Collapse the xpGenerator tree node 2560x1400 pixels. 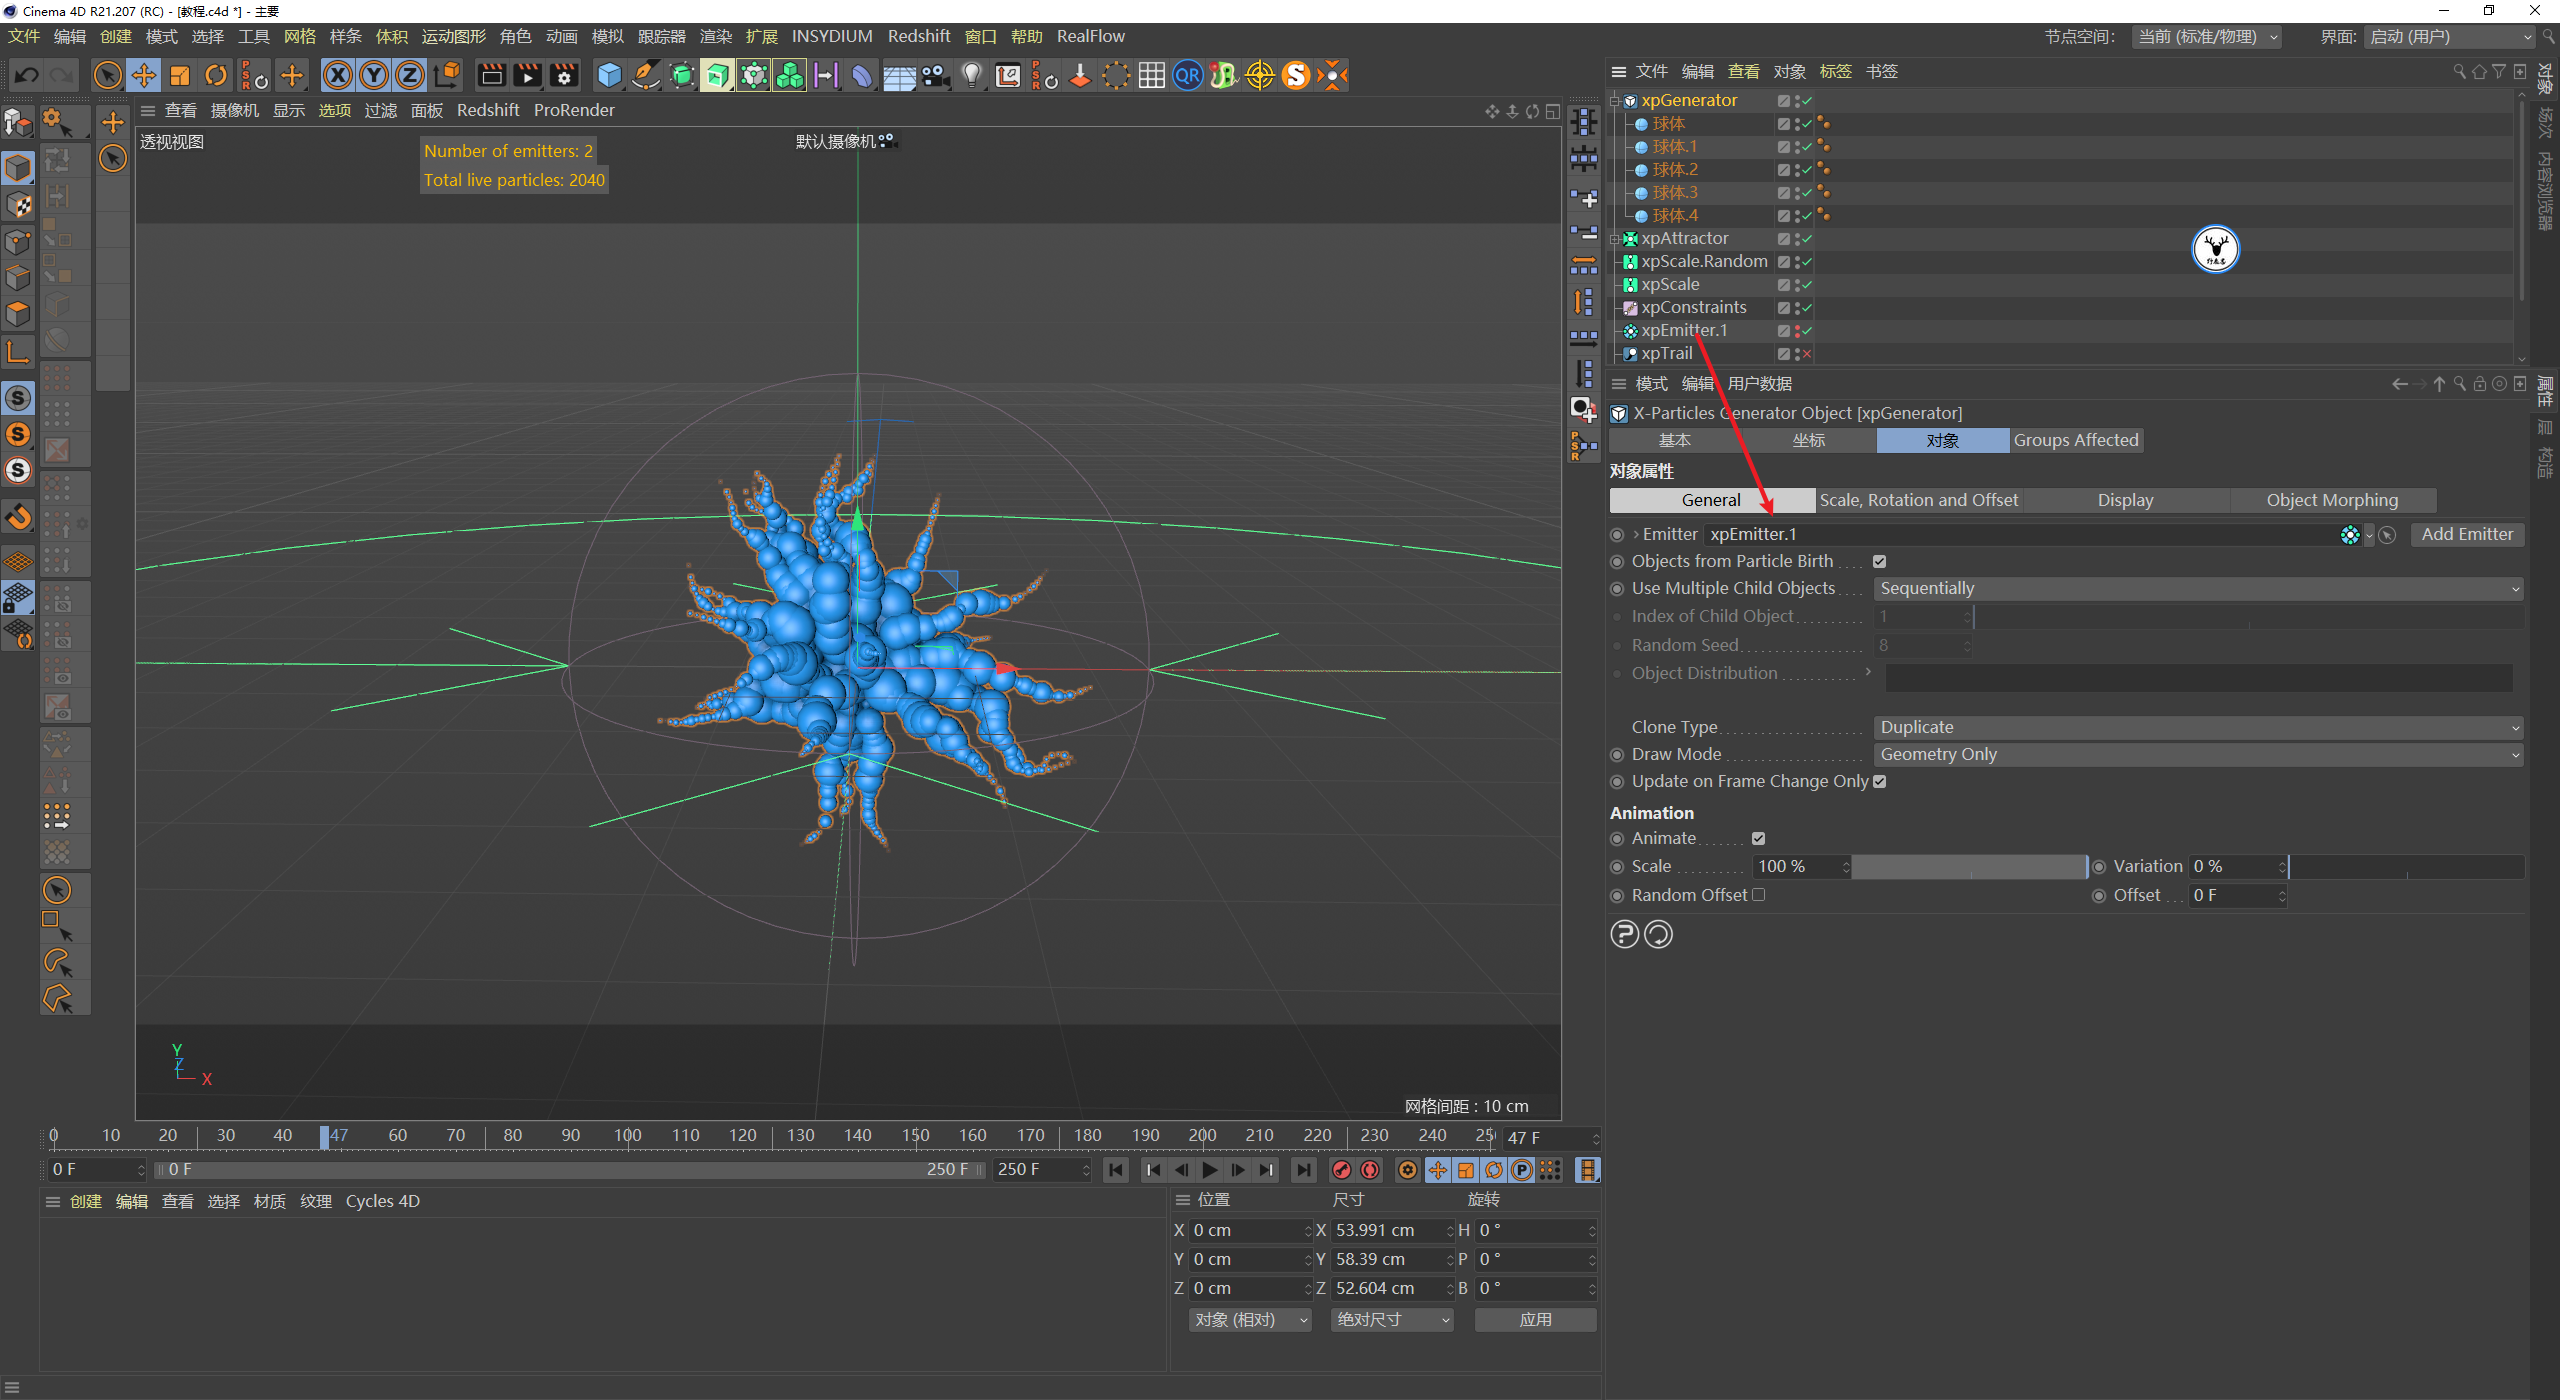tap(1615, 101)
